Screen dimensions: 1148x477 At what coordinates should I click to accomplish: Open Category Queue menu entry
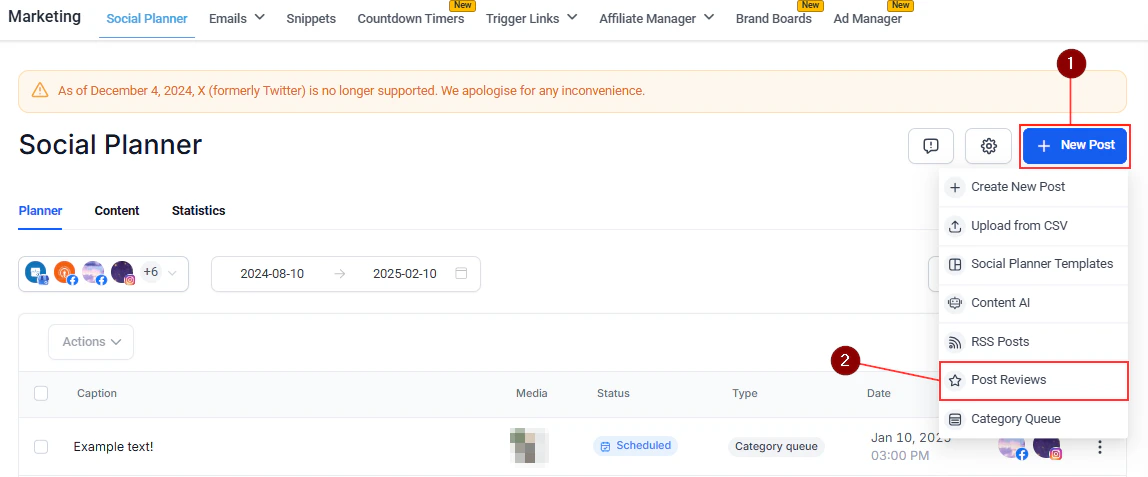tap(1033, 419)
